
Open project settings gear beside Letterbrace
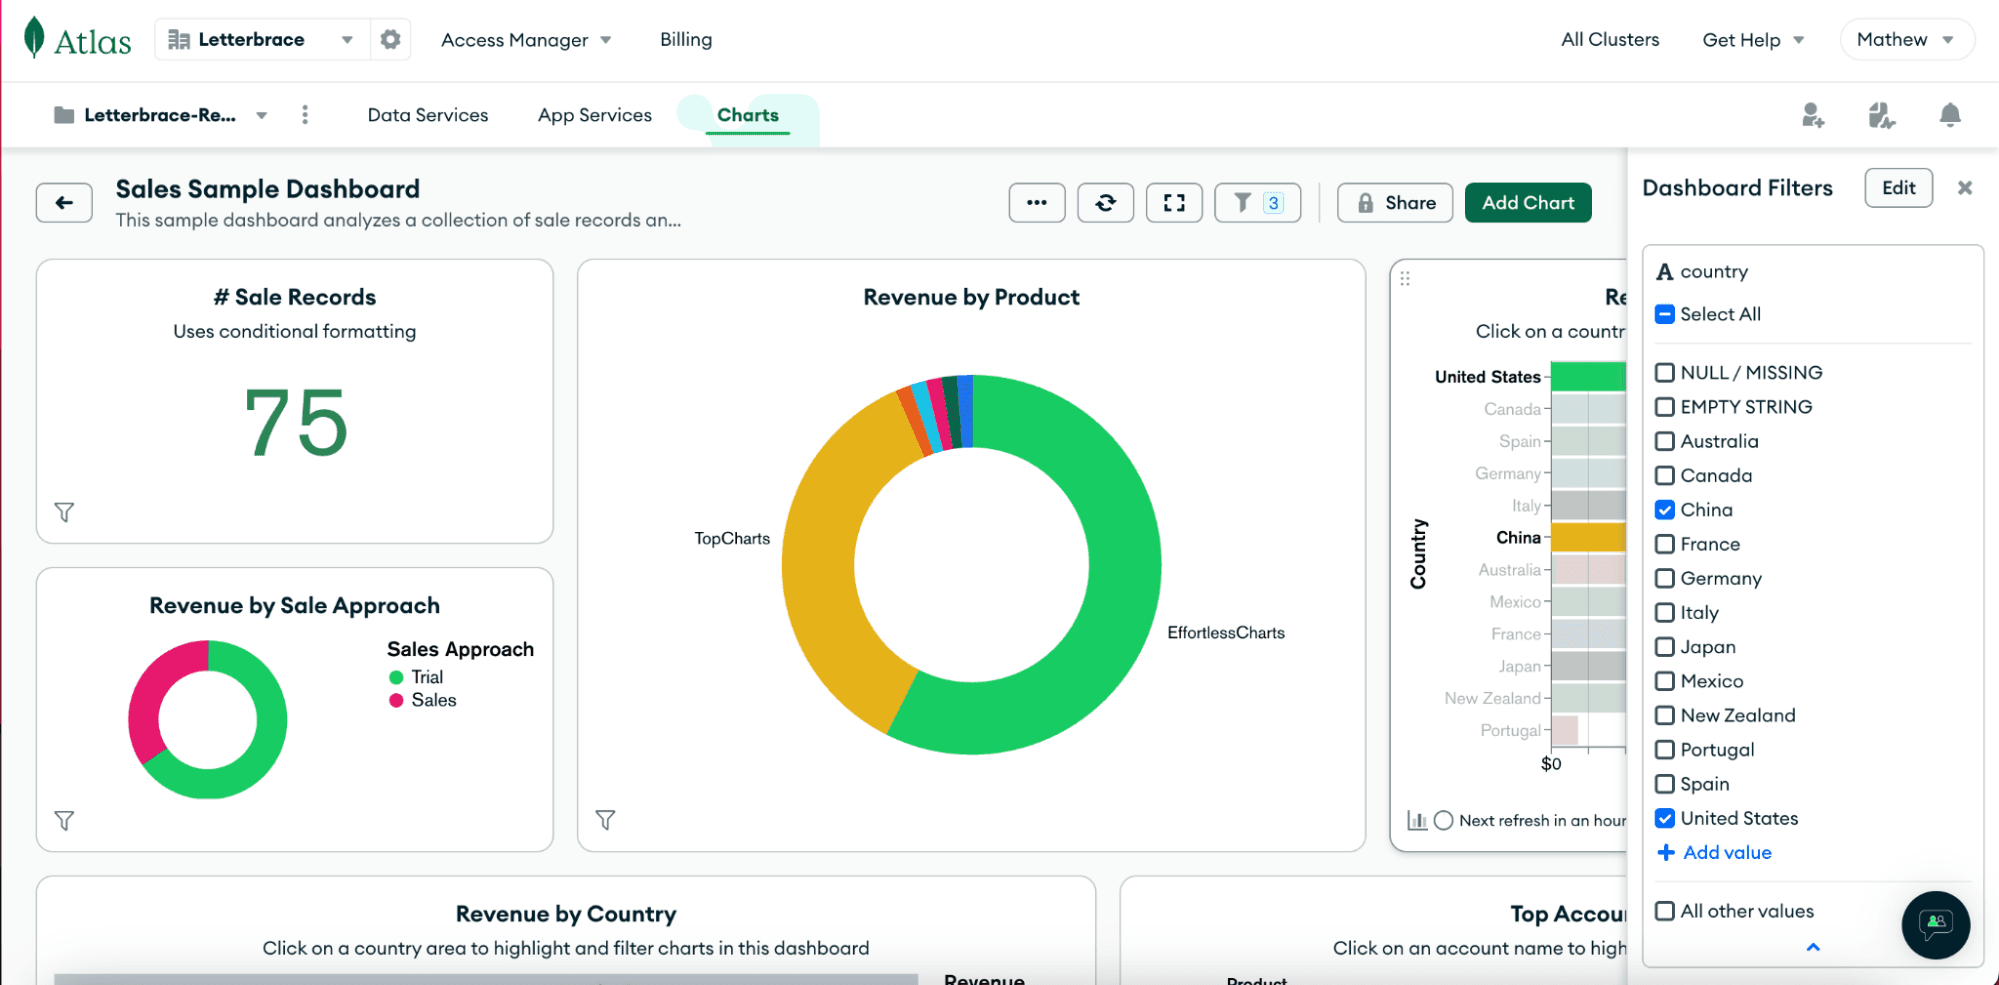click(390, 39)
